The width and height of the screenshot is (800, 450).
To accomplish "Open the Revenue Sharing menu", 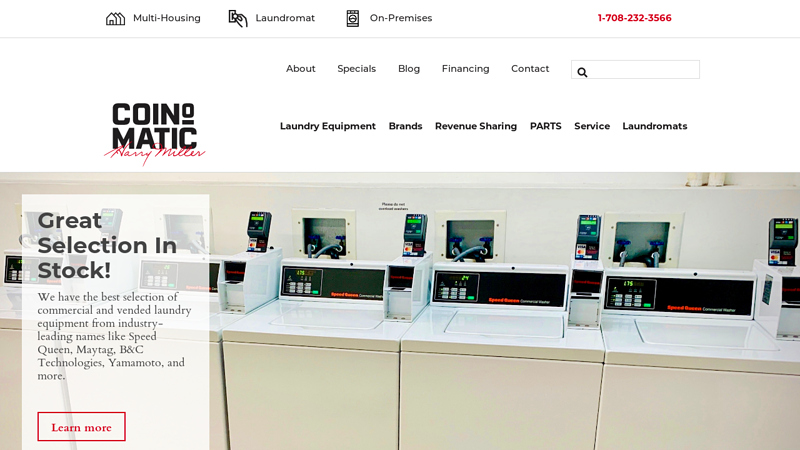I will point(475,126).
